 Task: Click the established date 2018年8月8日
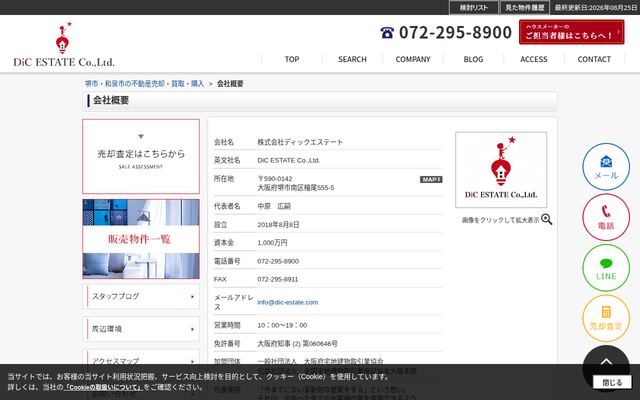point(278,224)
